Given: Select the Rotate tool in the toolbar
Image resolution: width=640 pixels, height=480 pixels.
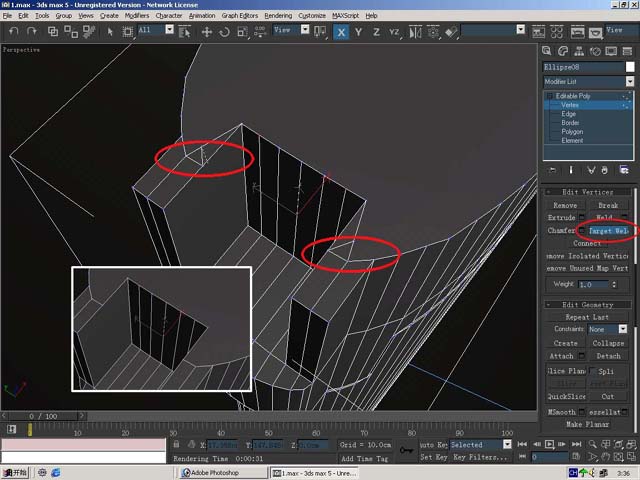Looking at the screenshot, I should tap(224, 32).
